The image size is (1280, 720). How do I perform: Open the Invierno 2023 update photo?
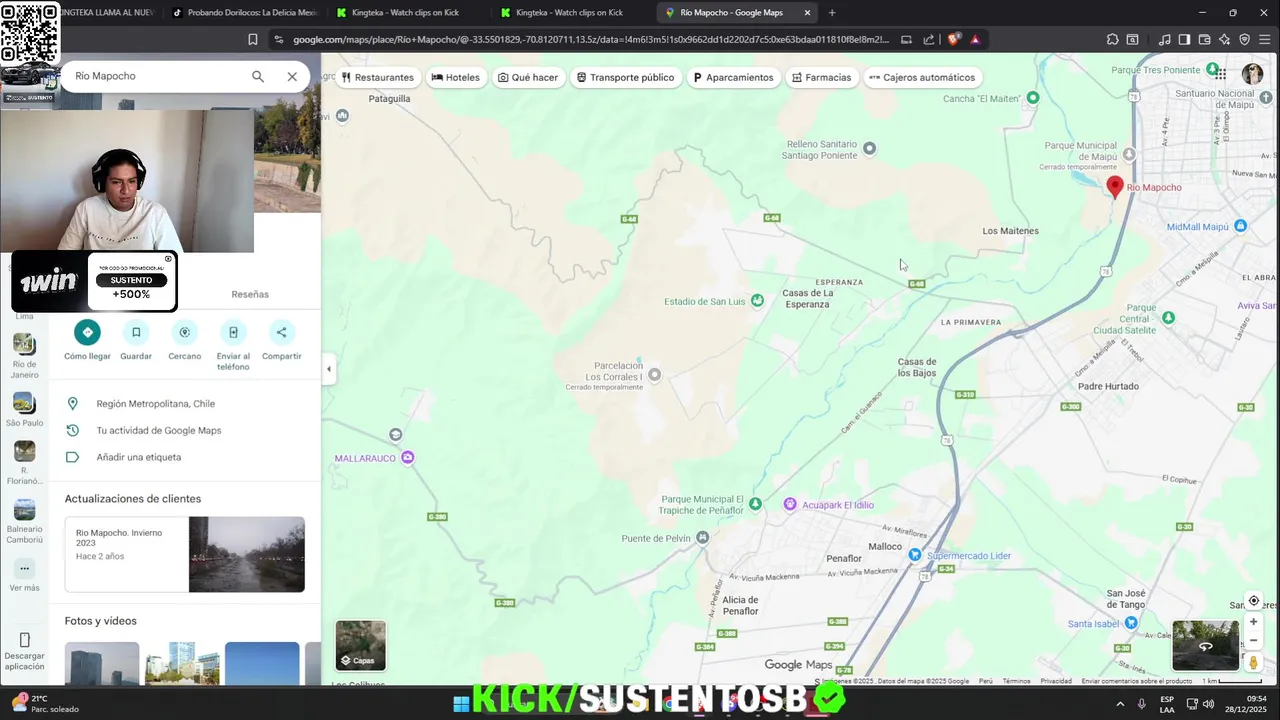pos(247,555)
